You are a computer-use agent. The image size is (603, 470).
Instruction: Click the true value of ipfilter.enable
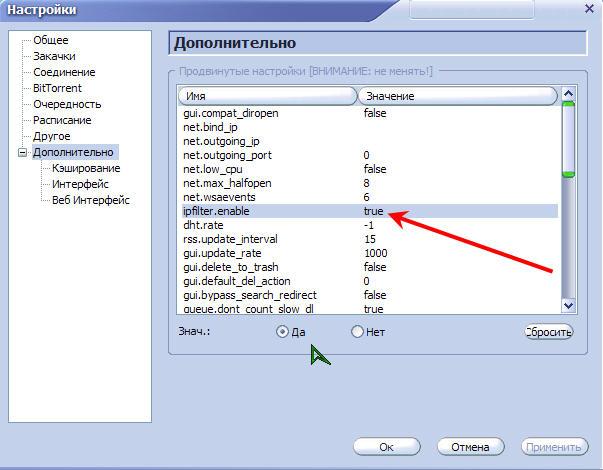point(373,211)
